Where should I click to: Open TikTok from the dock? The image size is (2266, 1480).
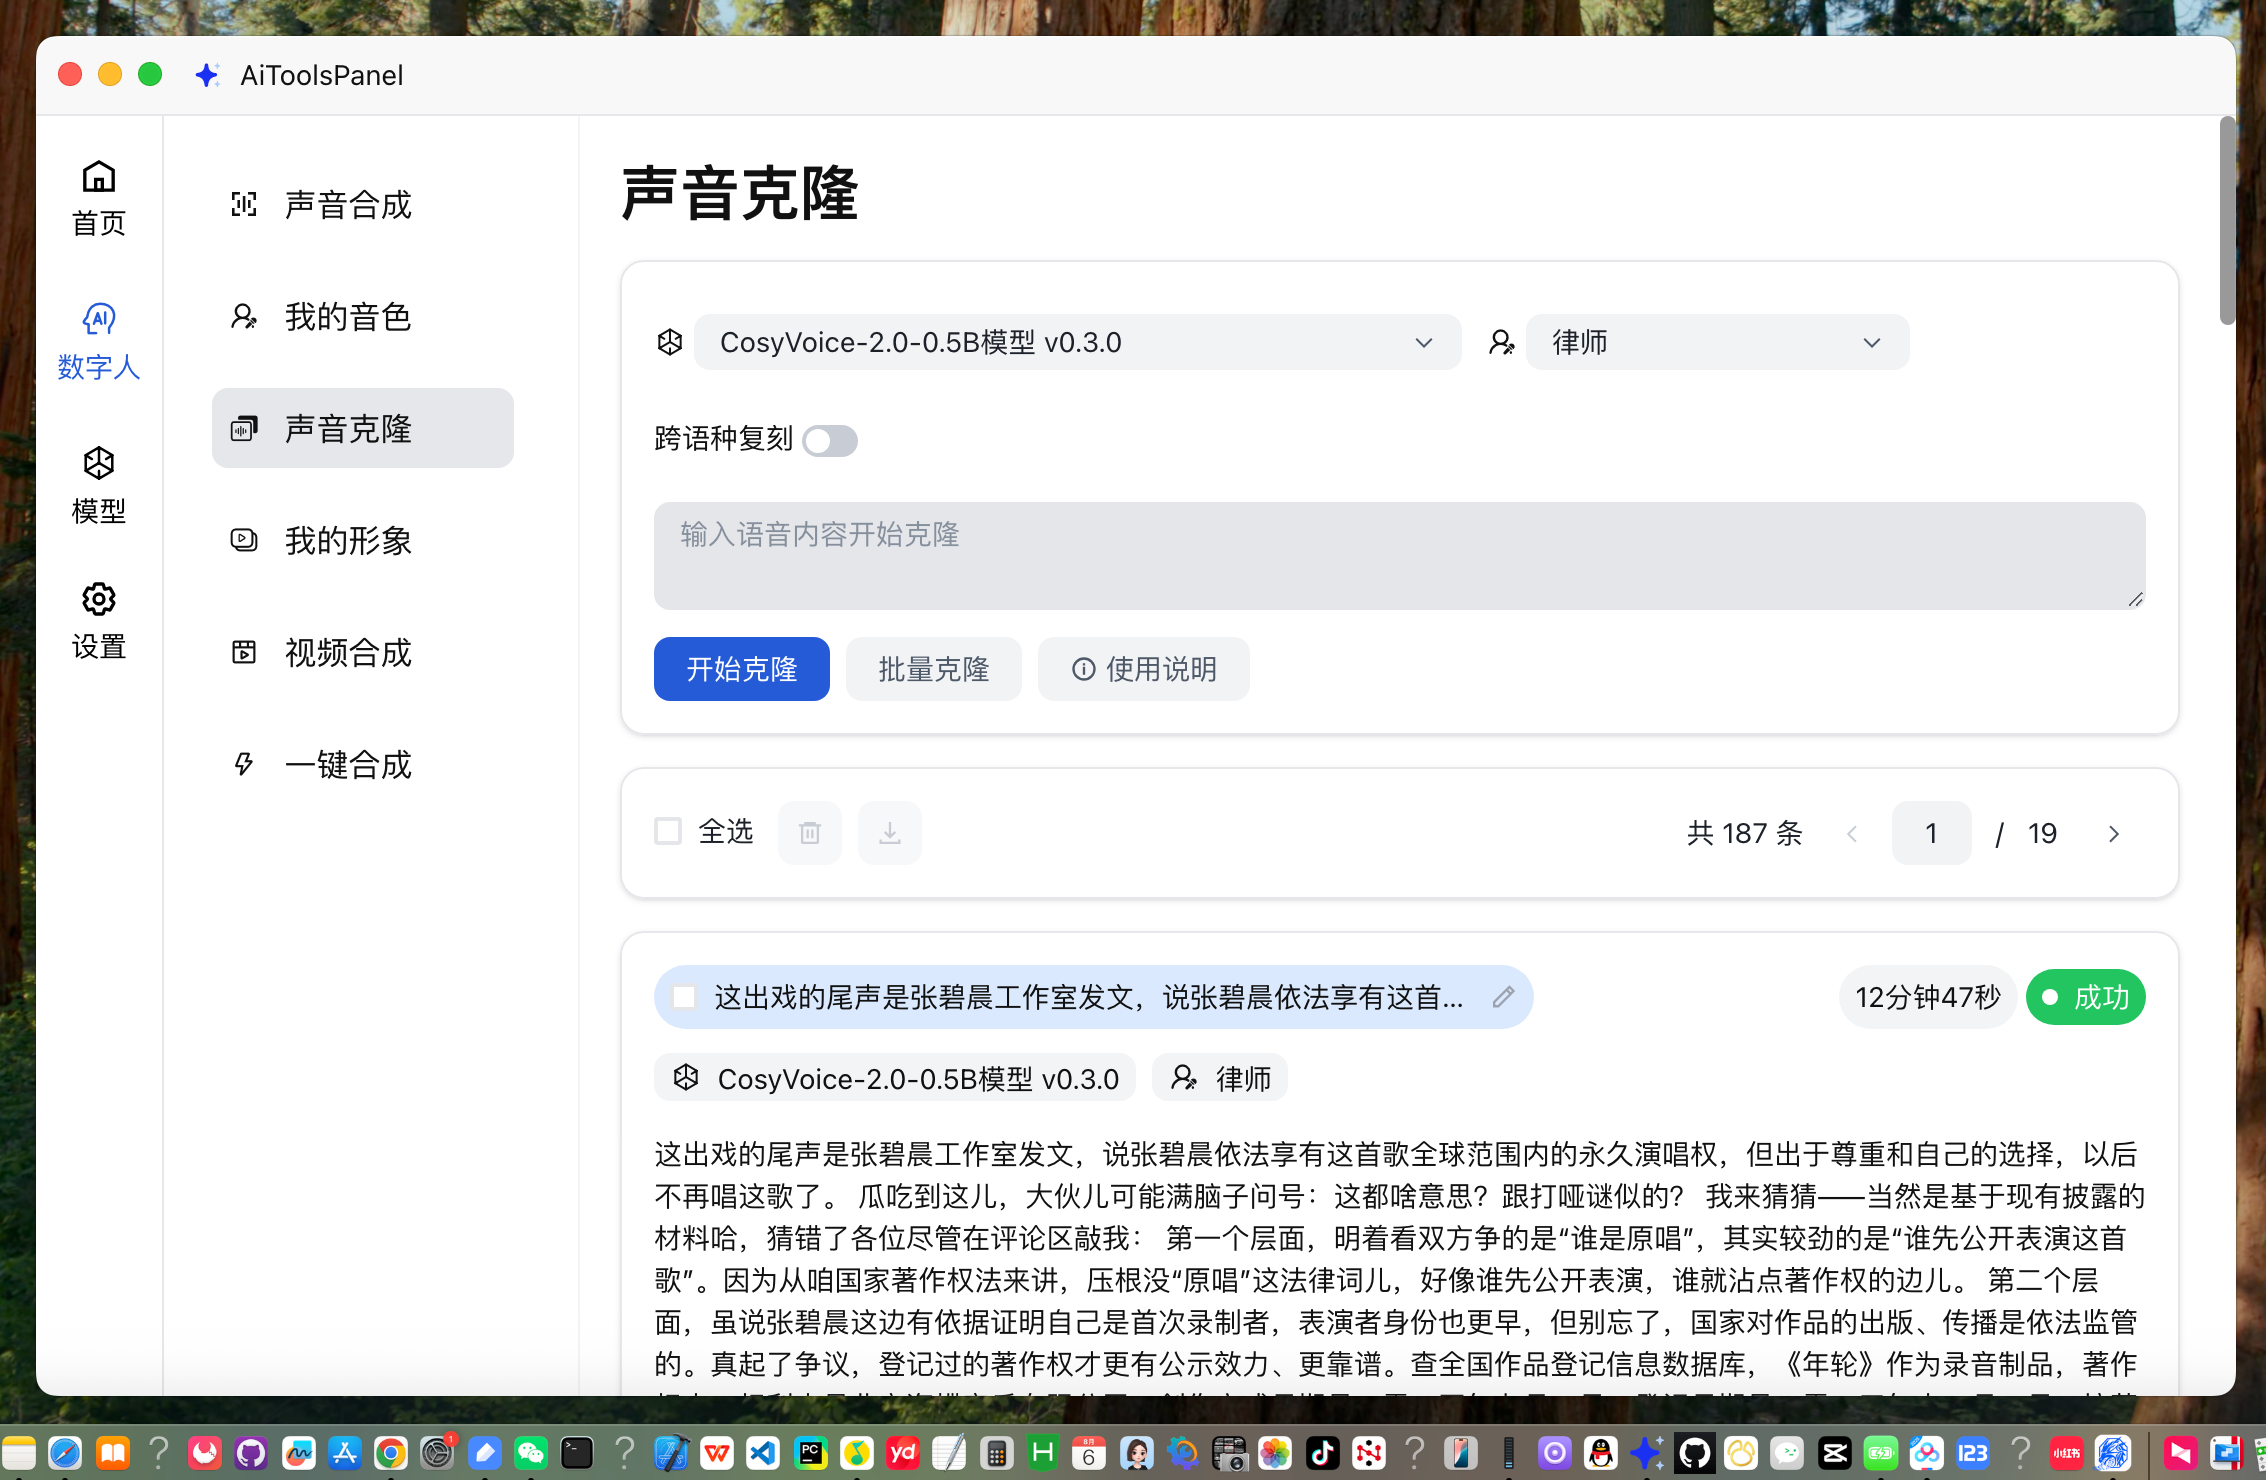pyautogui.click(x=1322, y=1452)
